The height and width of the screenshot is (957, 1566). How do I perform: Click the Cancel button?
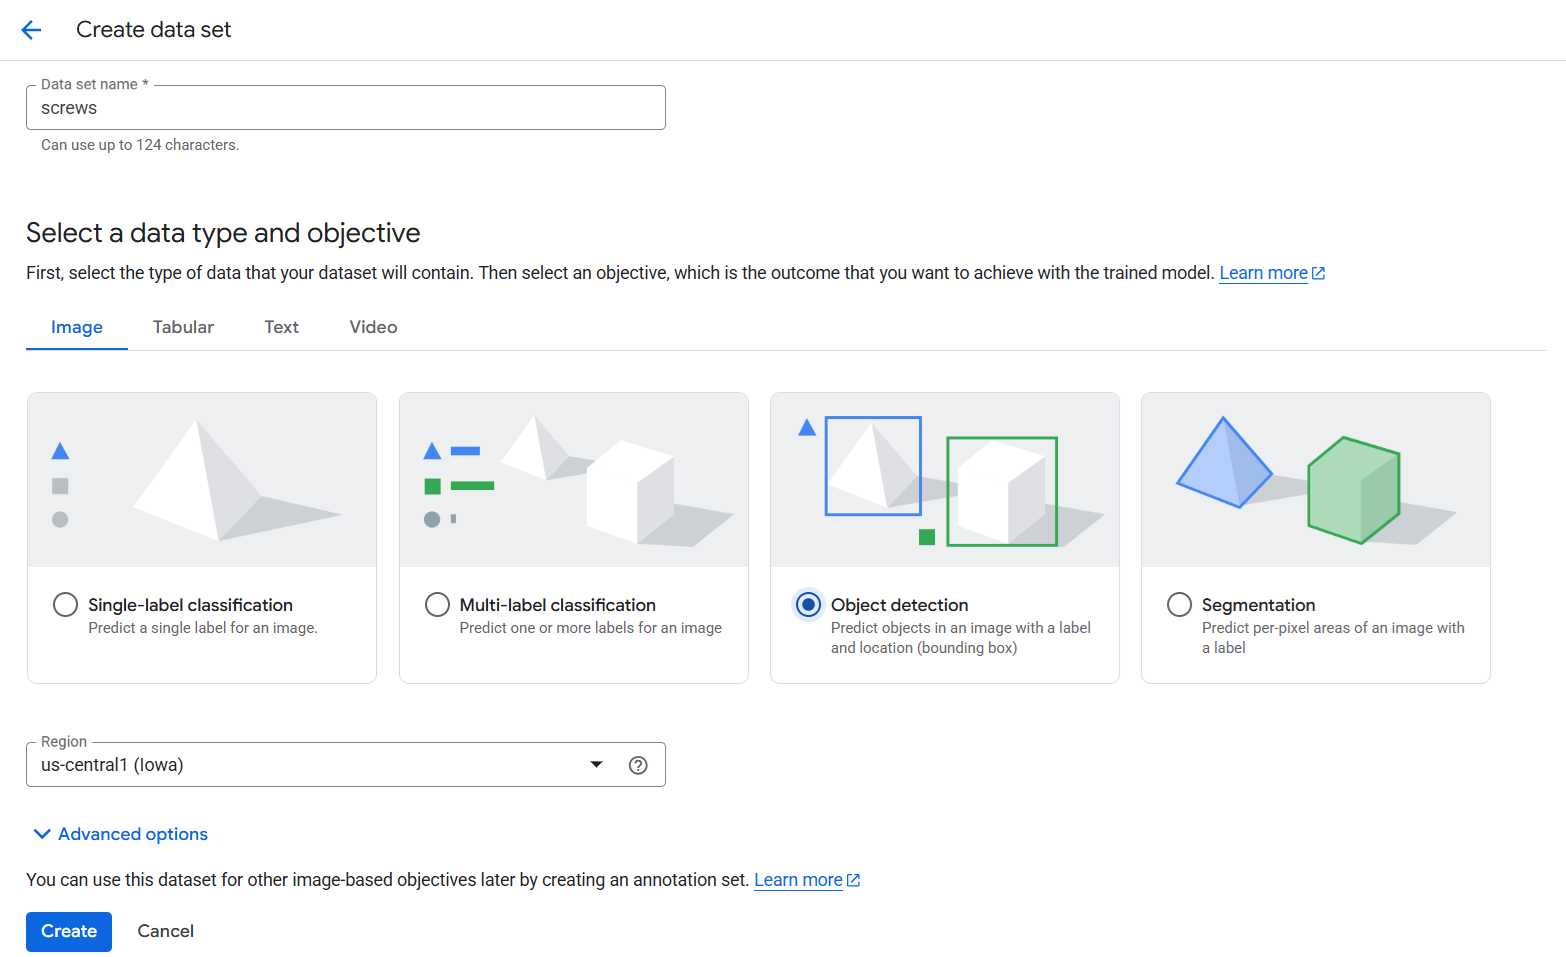click(165, 931)
